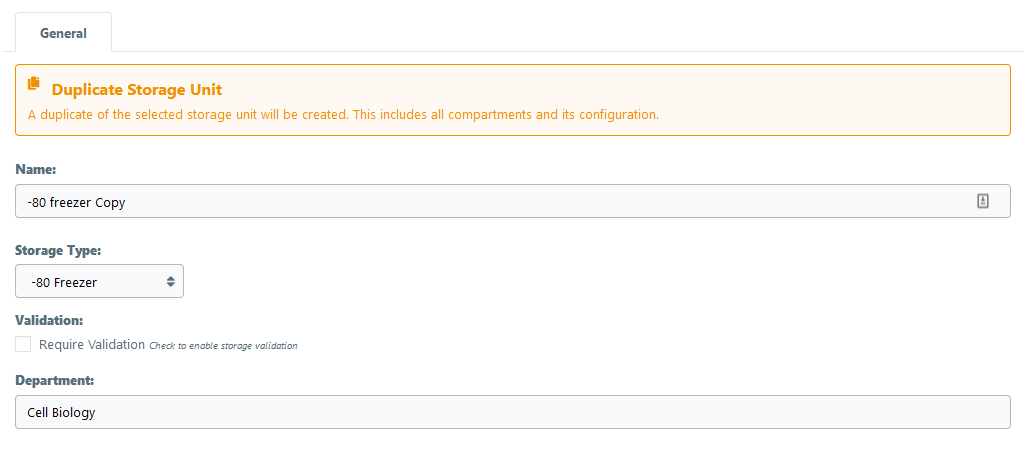Image resolution: width=1023 pixels, height=450 pixels.
Task: Click the Duplicate Storage Unit heading
Action: tap(137, 89)
